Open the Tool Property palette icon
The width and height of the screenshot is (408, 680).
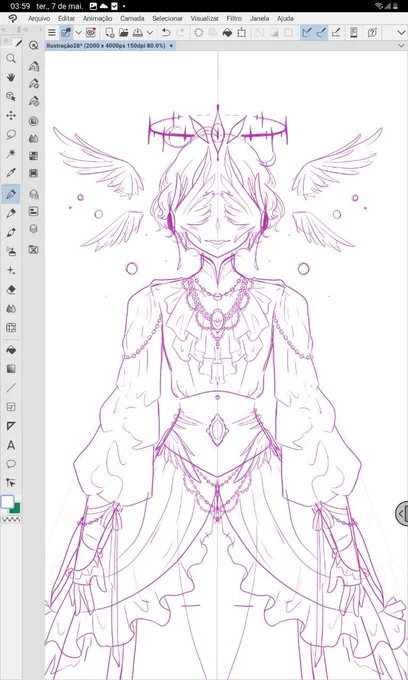[33, 83]
